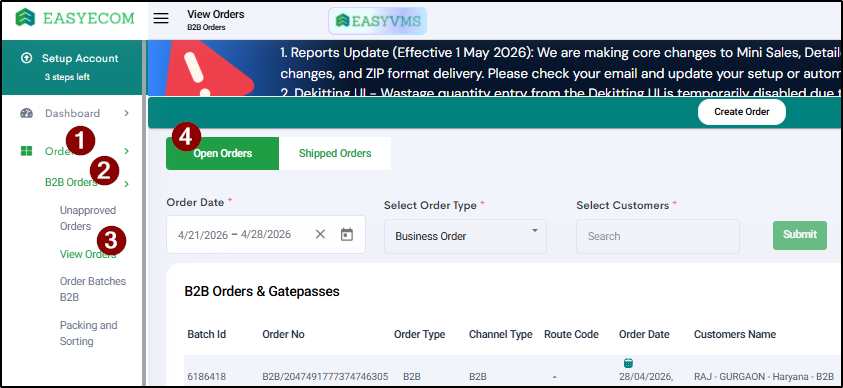Focus the Select Customers search field

[658, 236]
